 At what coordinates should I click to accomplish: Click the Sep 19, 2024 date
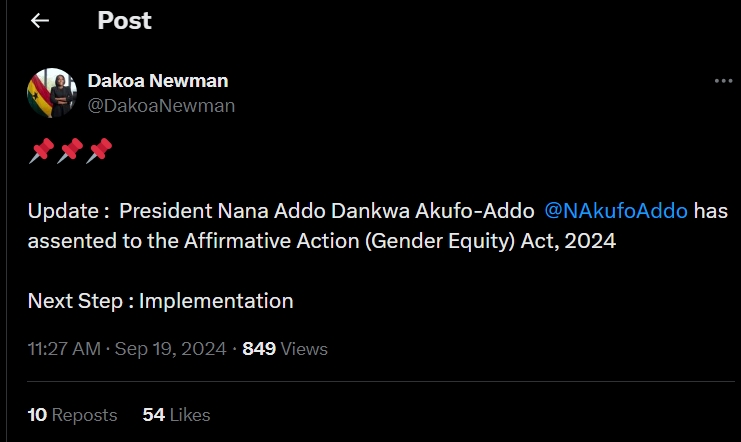click(x=172, y=349)
